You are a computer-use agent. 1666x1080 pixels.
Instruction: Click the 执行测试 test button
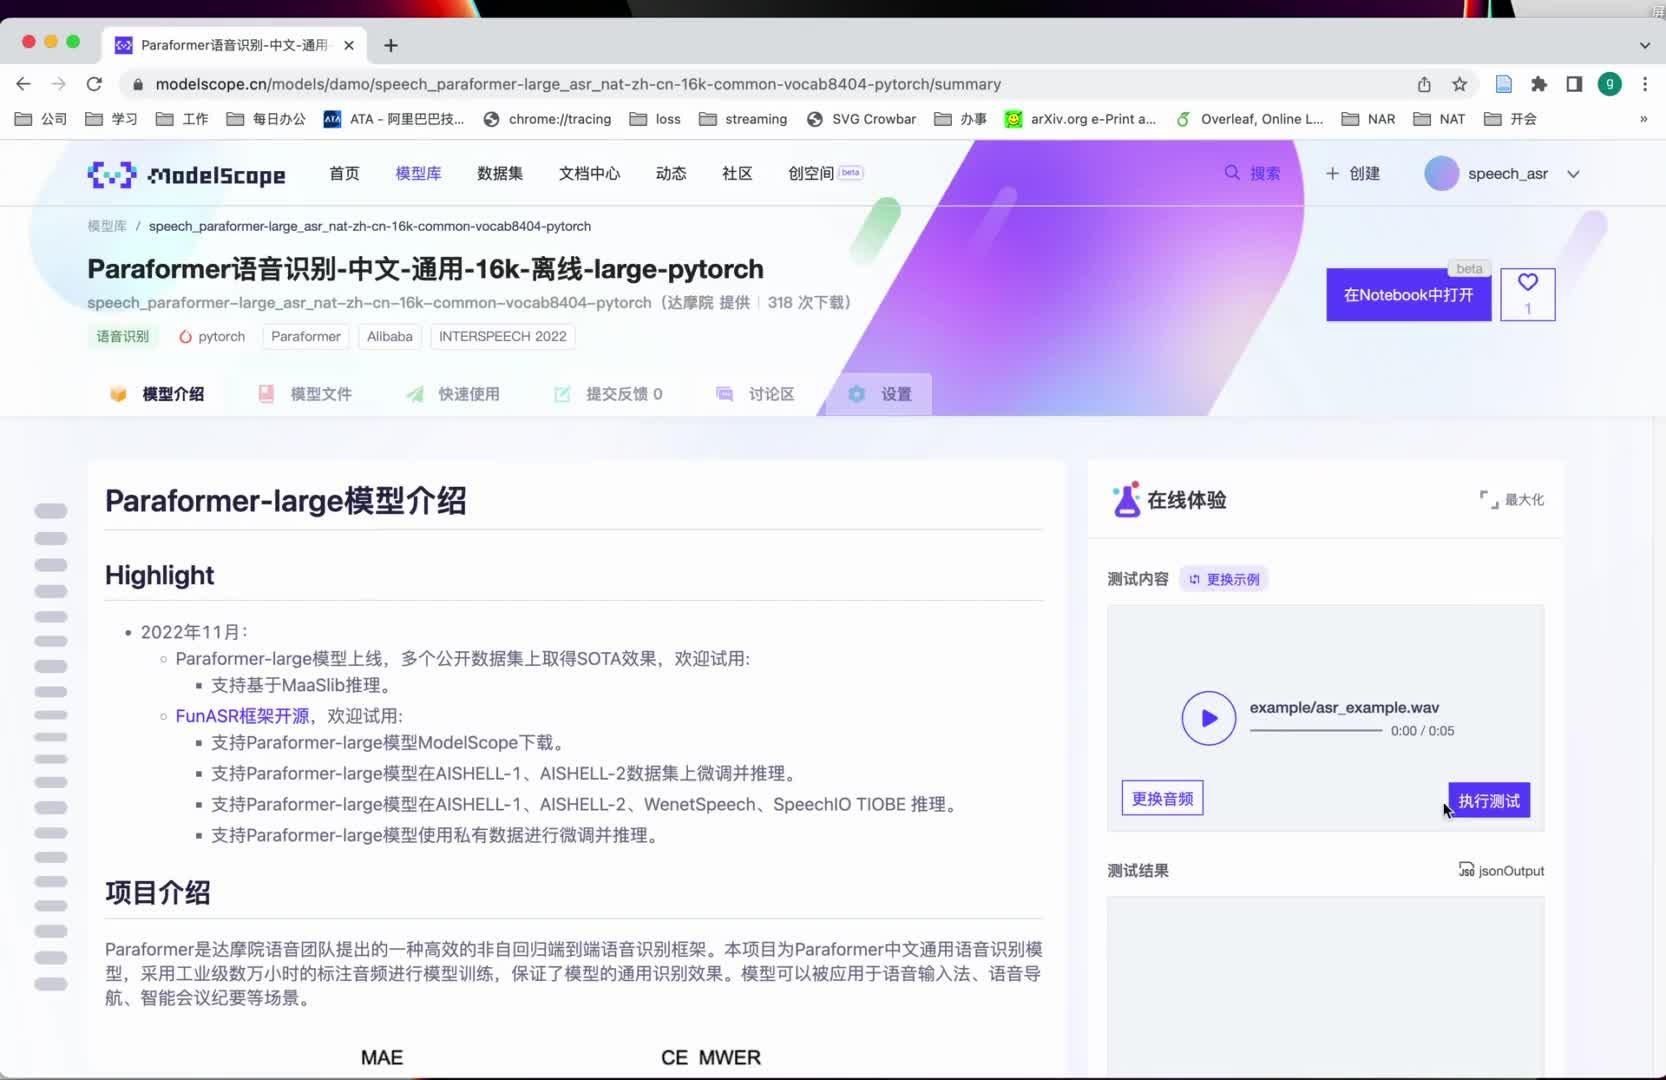[x=1488, y=800]
